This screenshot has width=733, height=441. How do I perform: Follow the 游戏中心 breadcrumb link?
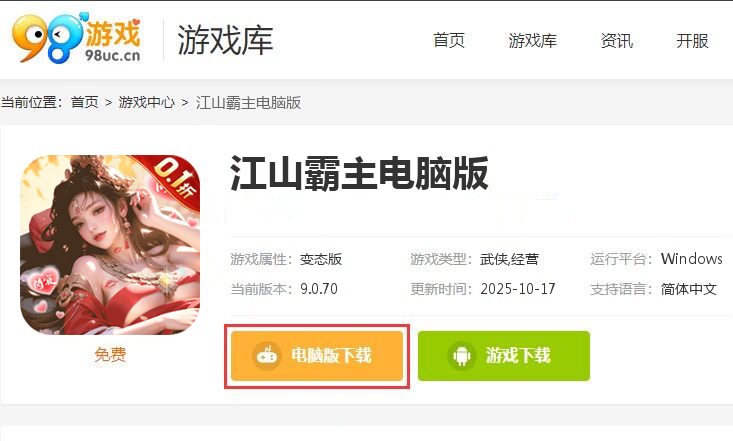click(x=146, y=102)
